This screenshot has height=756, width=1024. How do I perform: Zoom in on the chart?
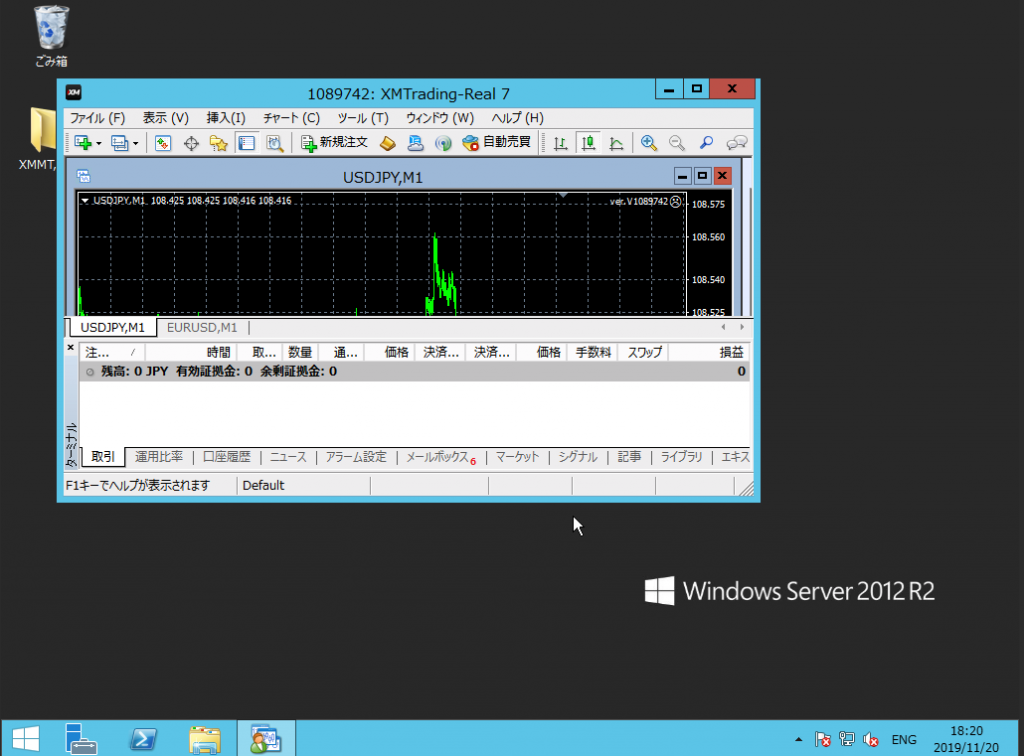click(x=648, y=143)
